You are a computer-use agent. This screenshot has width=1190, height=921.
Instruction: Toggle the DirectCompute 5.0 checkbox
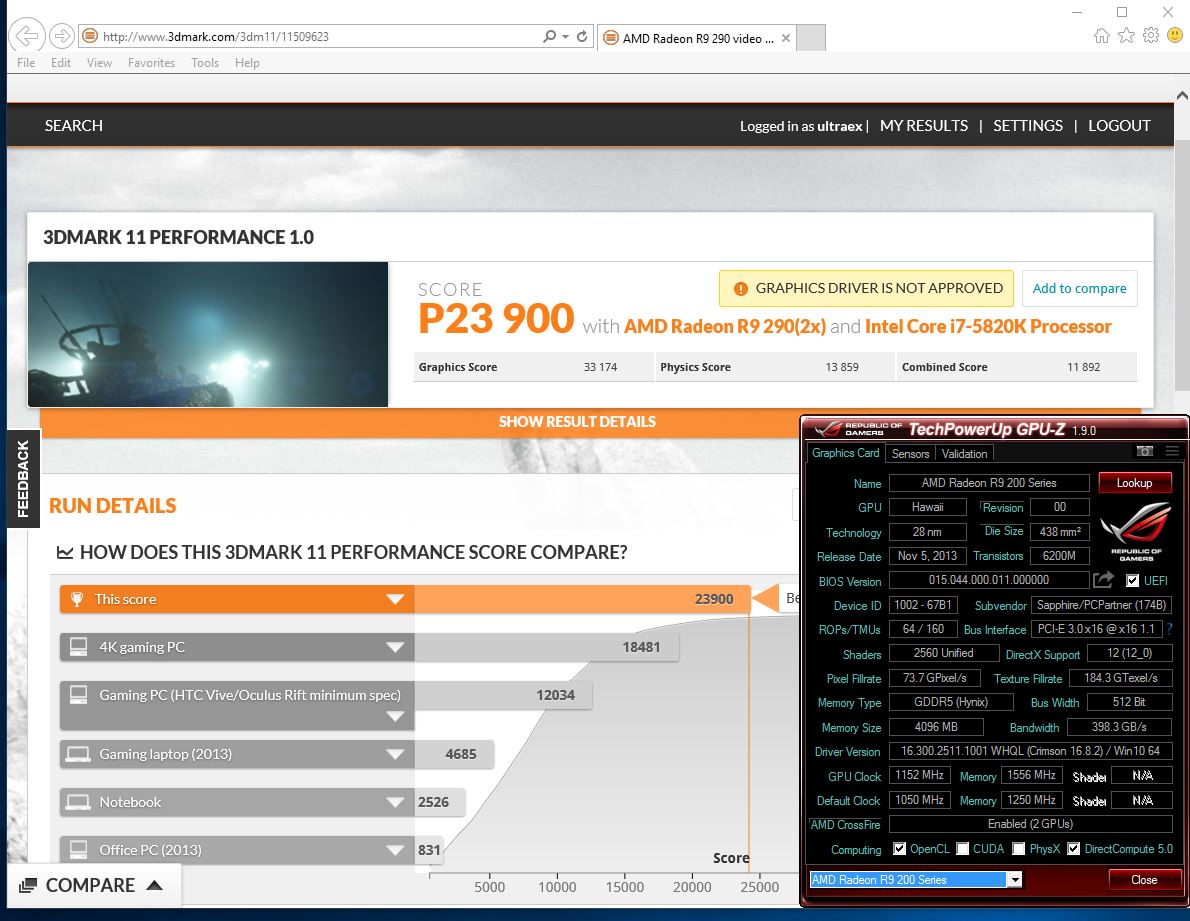pos(1073,849)
